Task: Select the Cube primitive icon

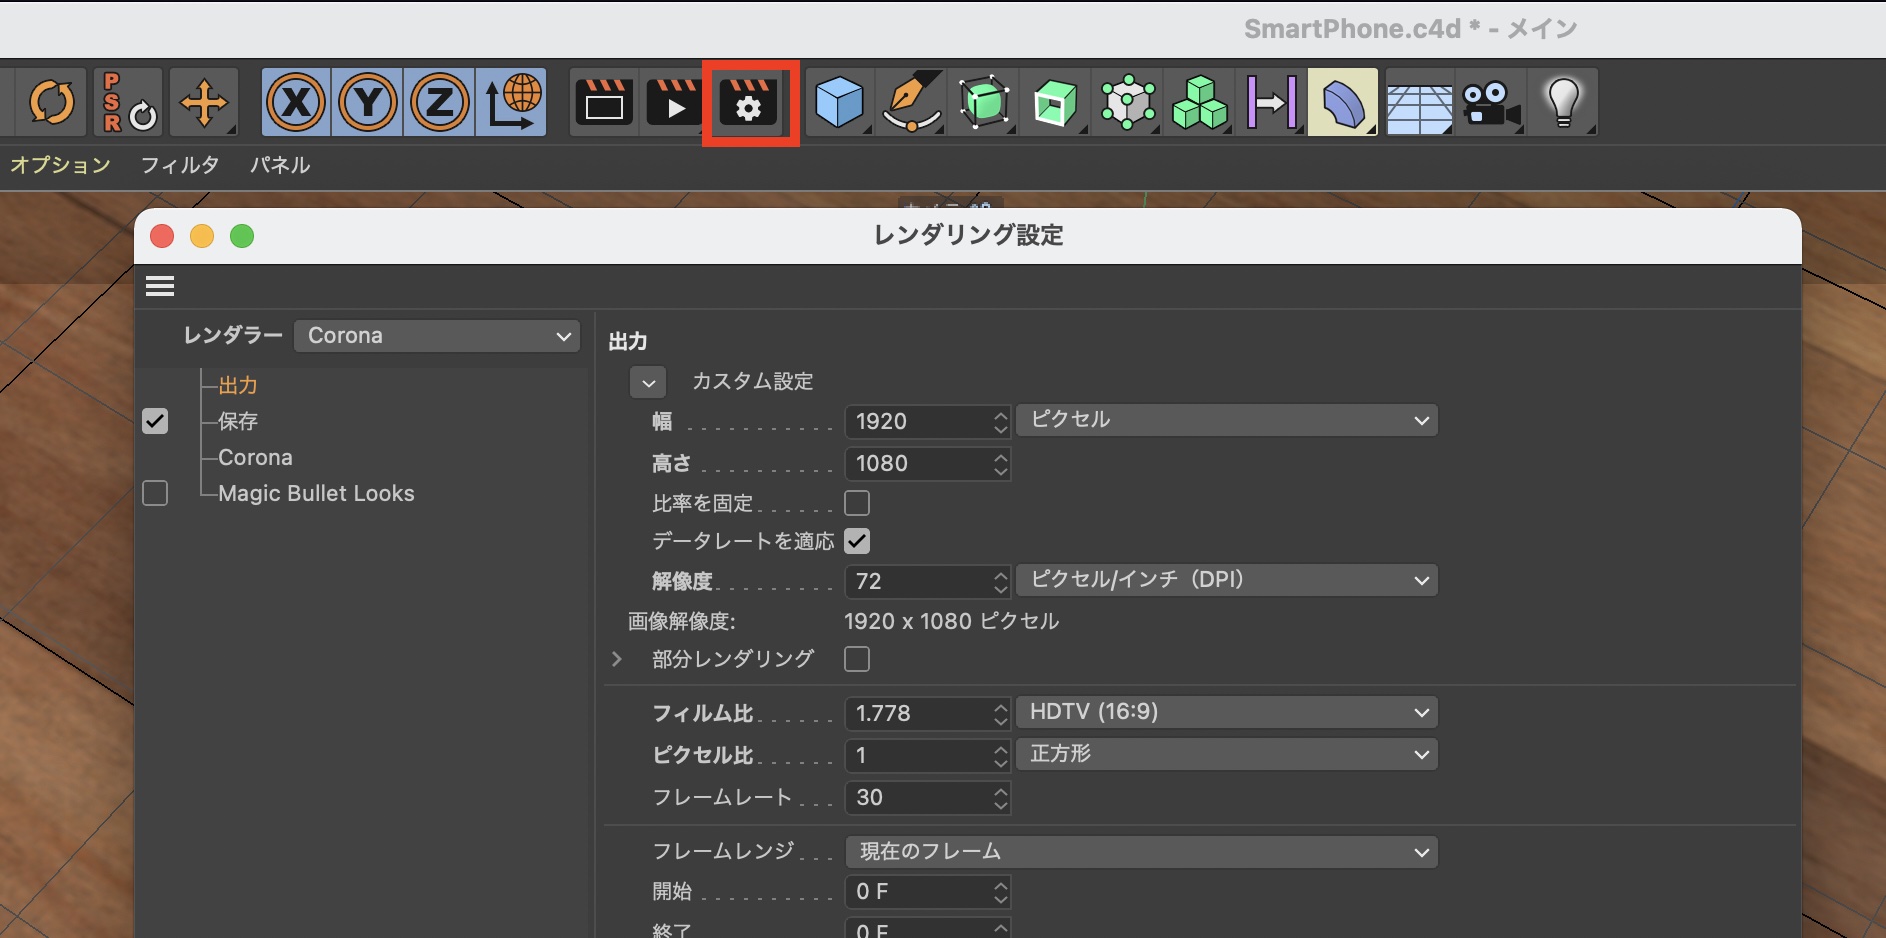Action: [838, 103]
